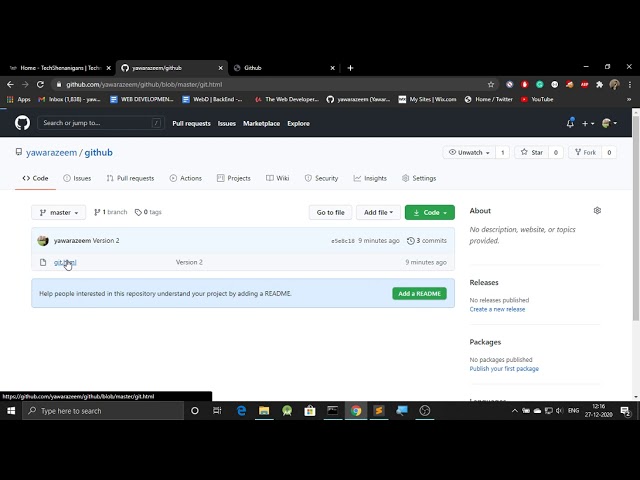This screenshot has width=640, height=480.
Task: Click the browser forward arrow
Action: pos(25,84)
